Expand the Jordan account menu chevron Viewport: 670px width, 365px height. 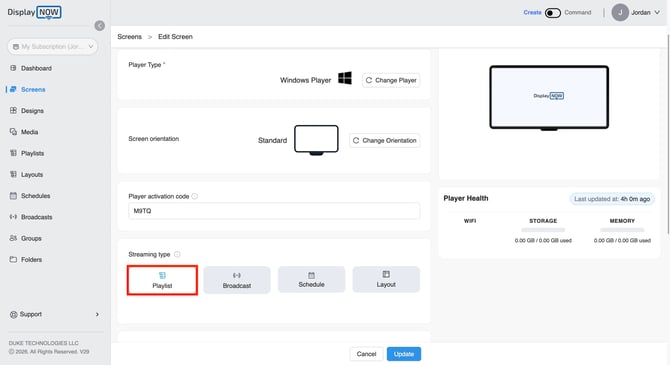pyautogui.click(x=657, y=12)
